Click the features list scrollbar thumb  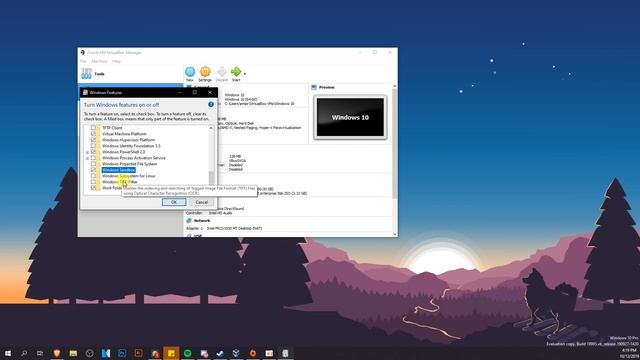(x=211, y=177)
